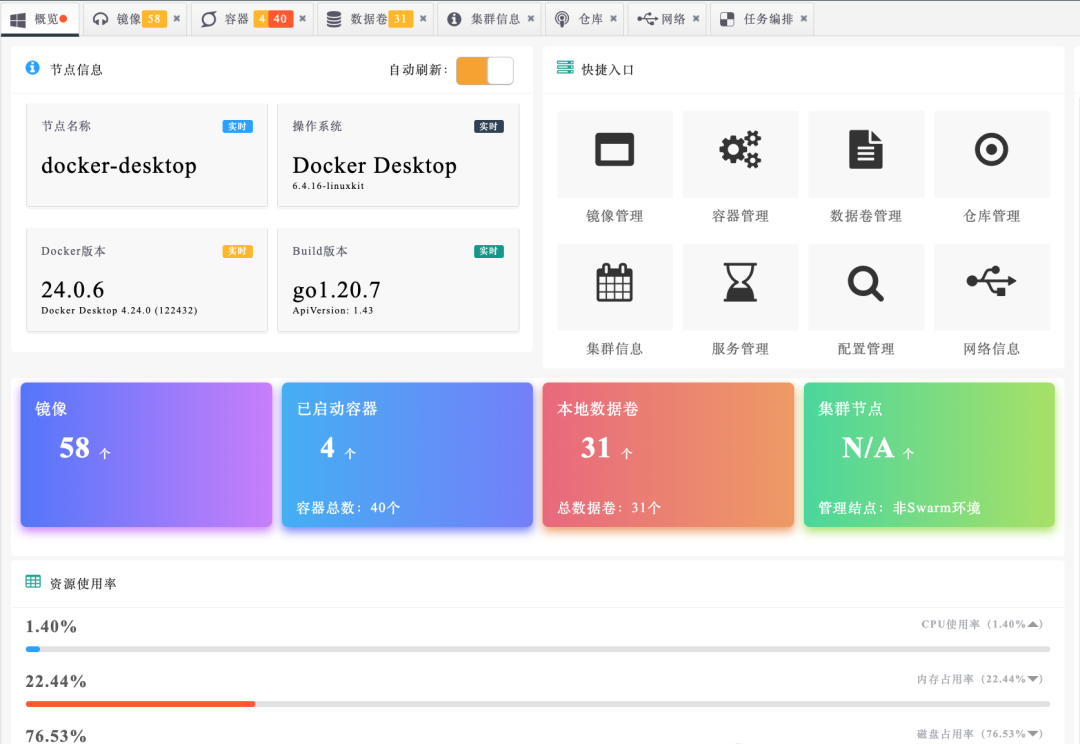Click the 实时 badge on Docker版本 card
1080x744 pixels.
[238, 251]
